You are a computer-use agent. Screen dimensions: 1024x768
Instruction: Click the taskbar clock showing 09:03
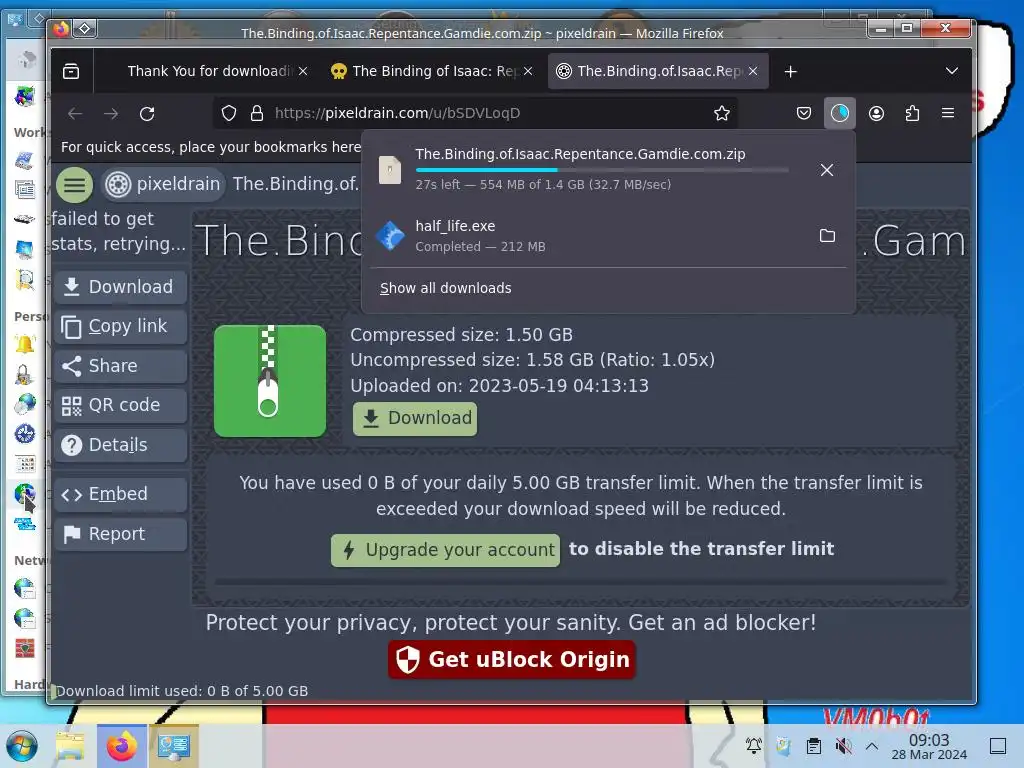click(929, 746)
